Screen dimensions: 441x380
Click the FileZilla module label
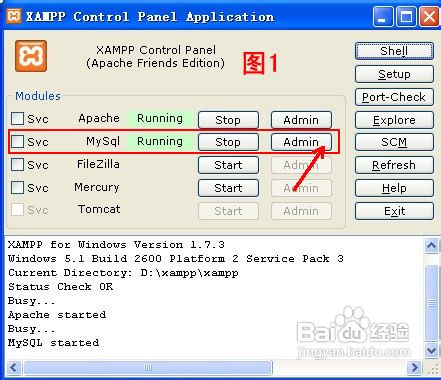pyautogui.click(x=98, y=164)
